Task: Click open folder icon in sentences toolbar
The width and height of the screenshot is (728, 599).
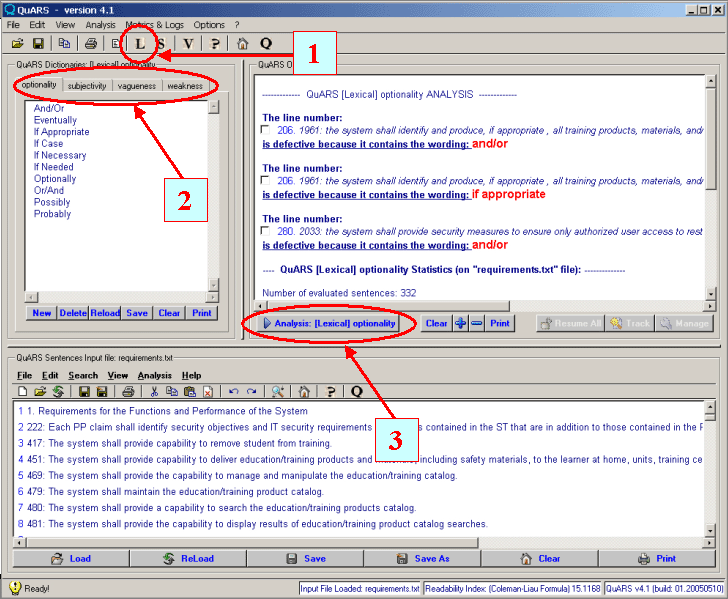Action: click(40, 391)
